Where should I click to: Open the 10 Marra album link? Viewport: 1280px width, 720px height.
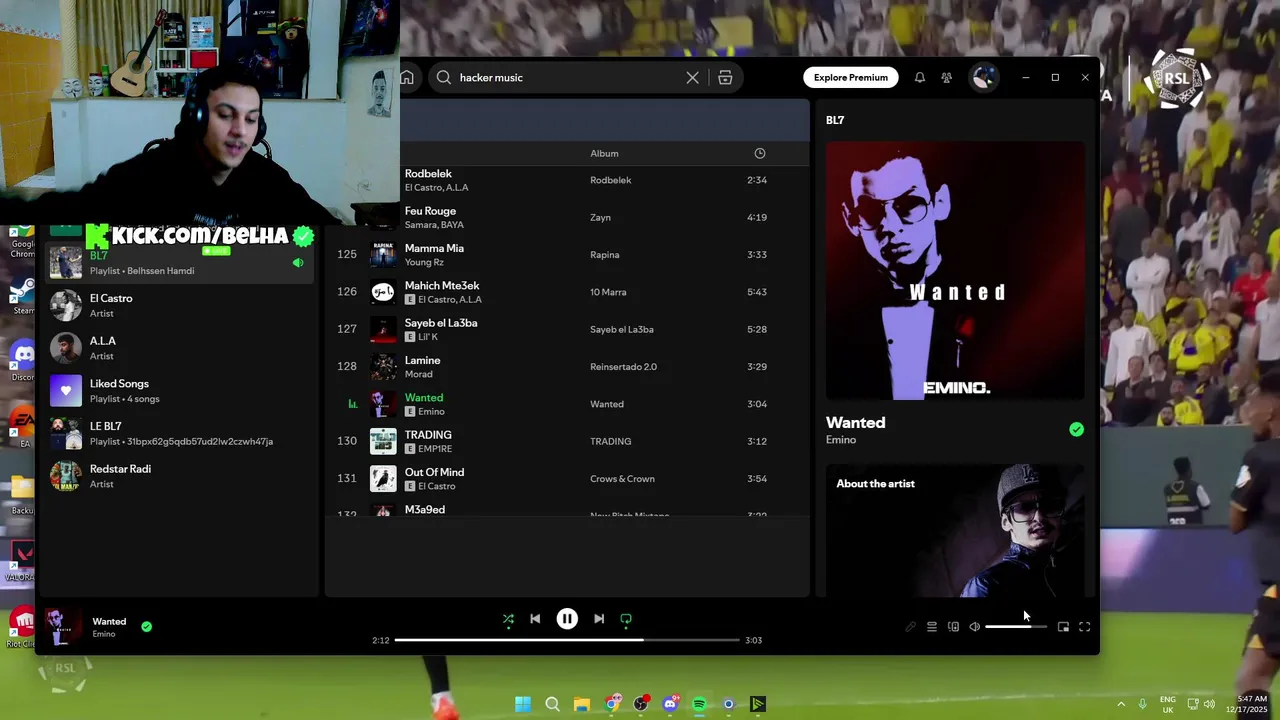point(608,292)
